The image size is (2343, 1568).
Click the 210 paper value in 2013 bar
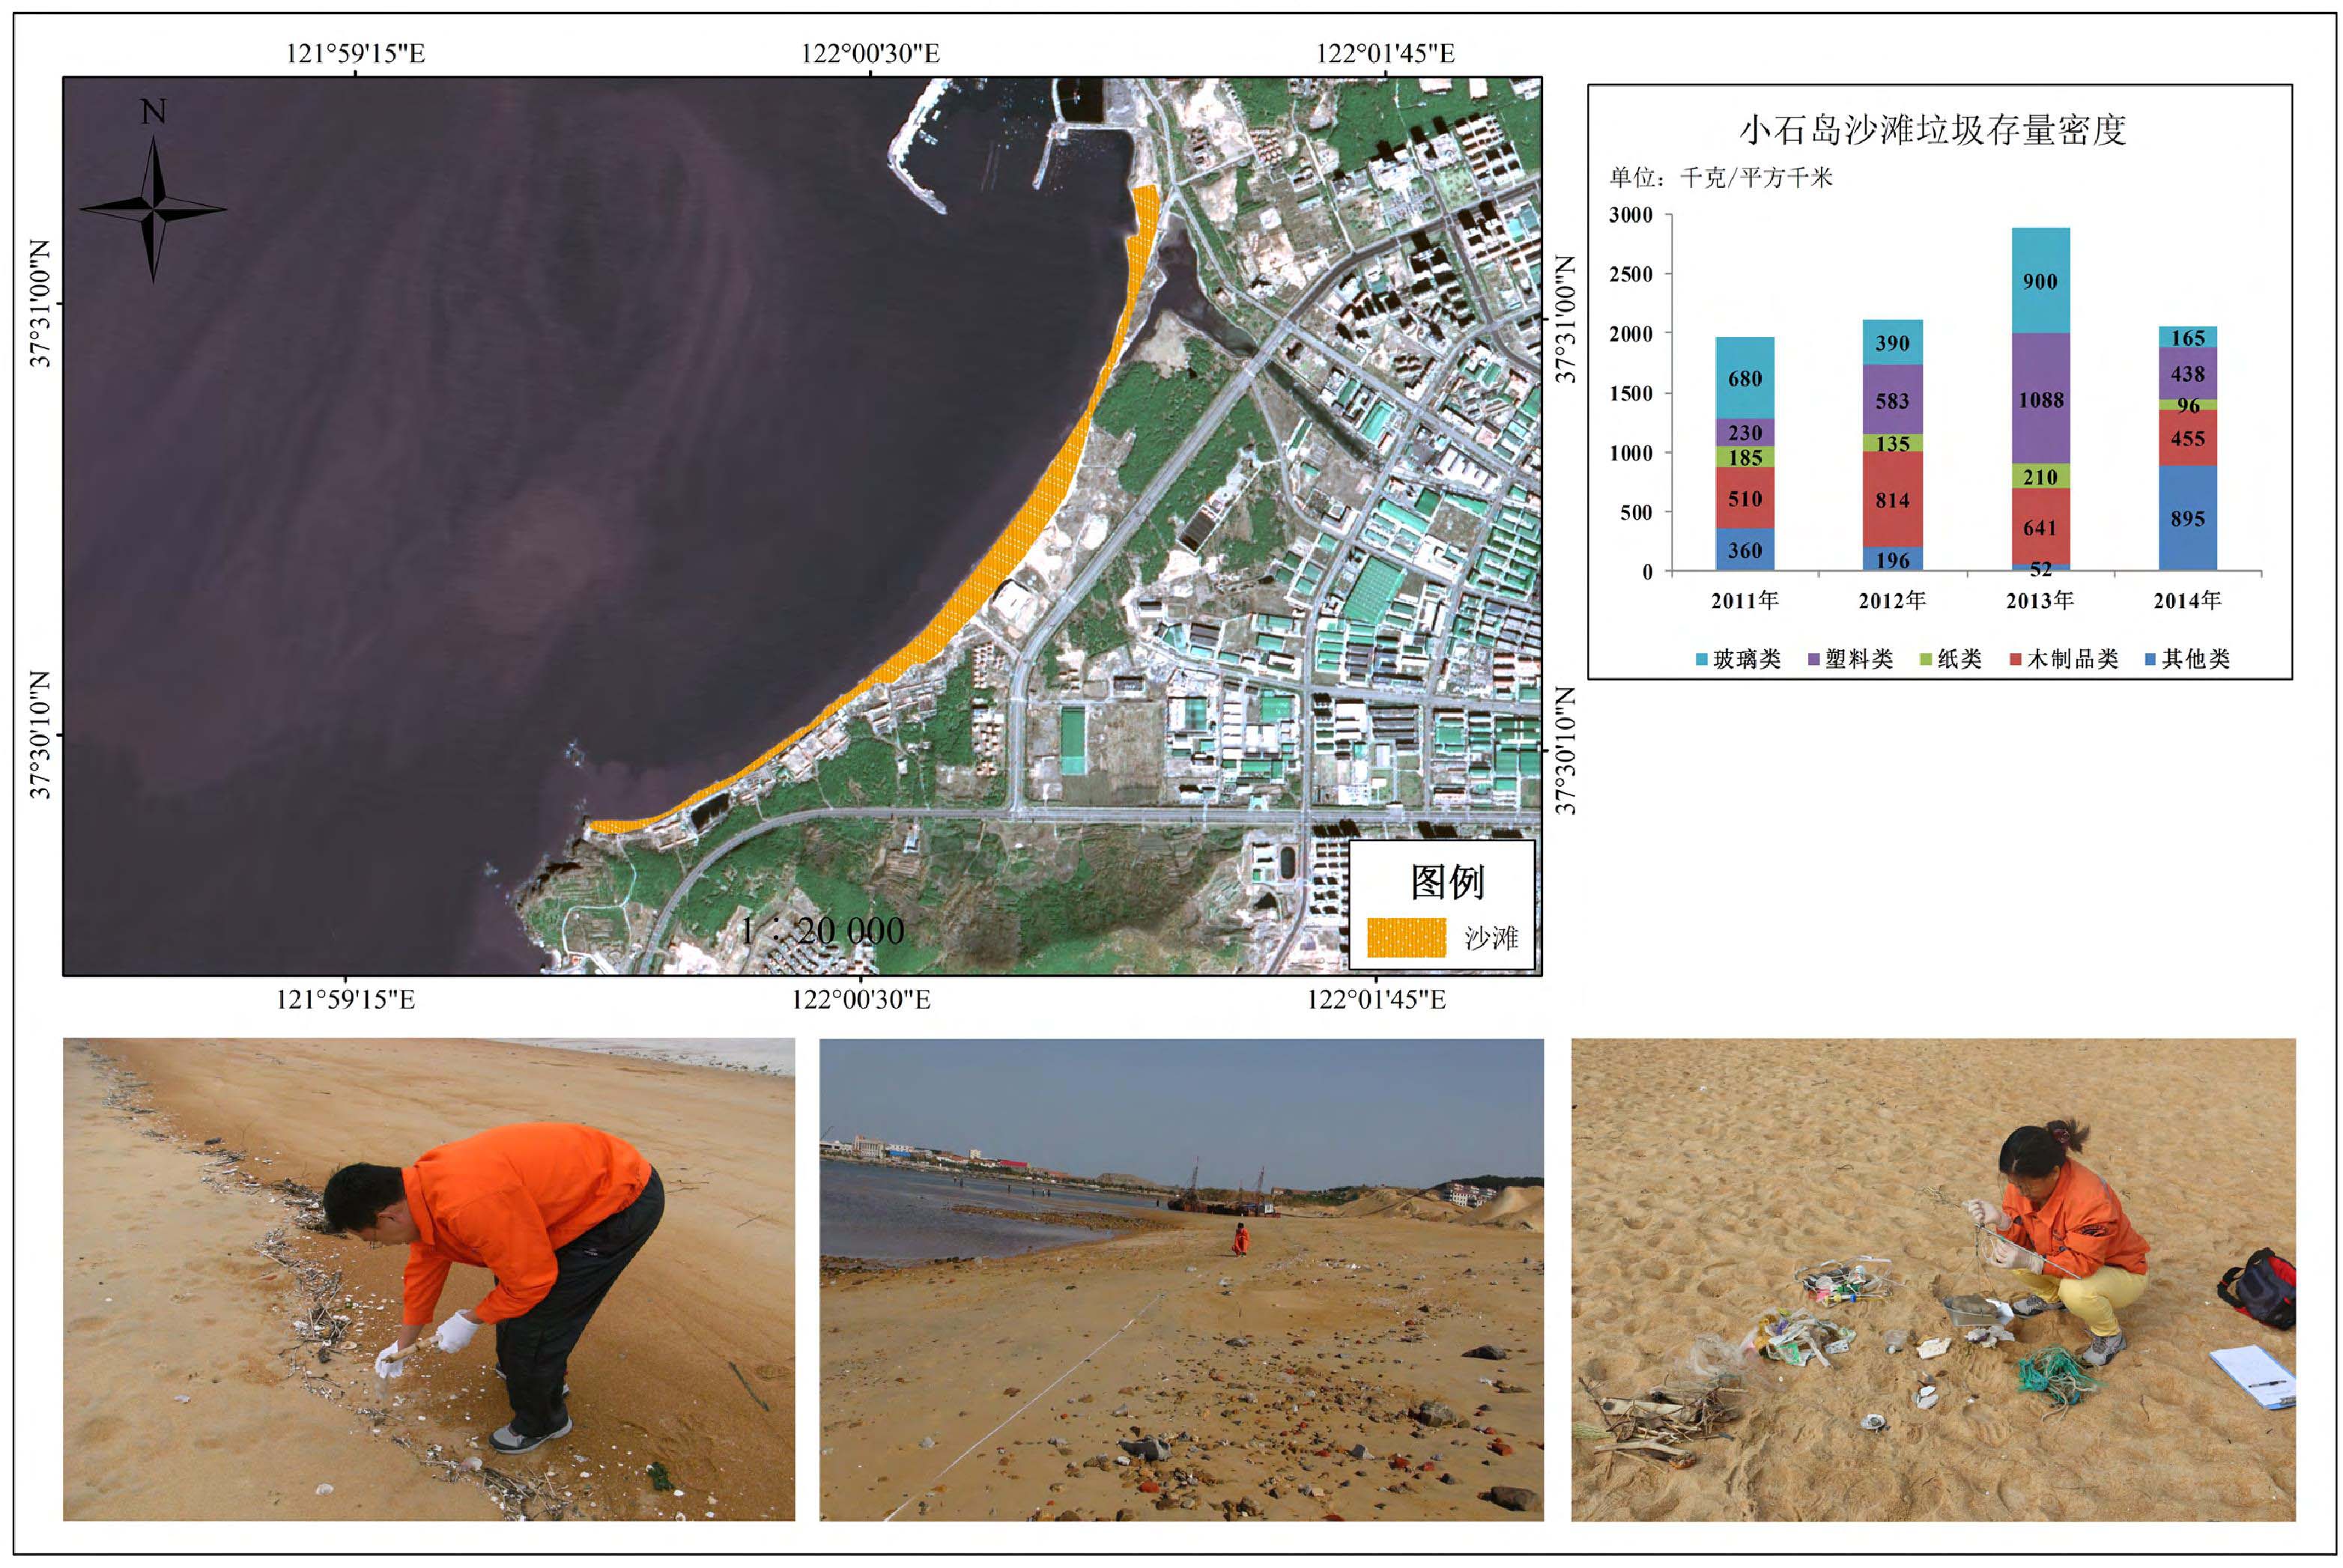[2040, 477]
